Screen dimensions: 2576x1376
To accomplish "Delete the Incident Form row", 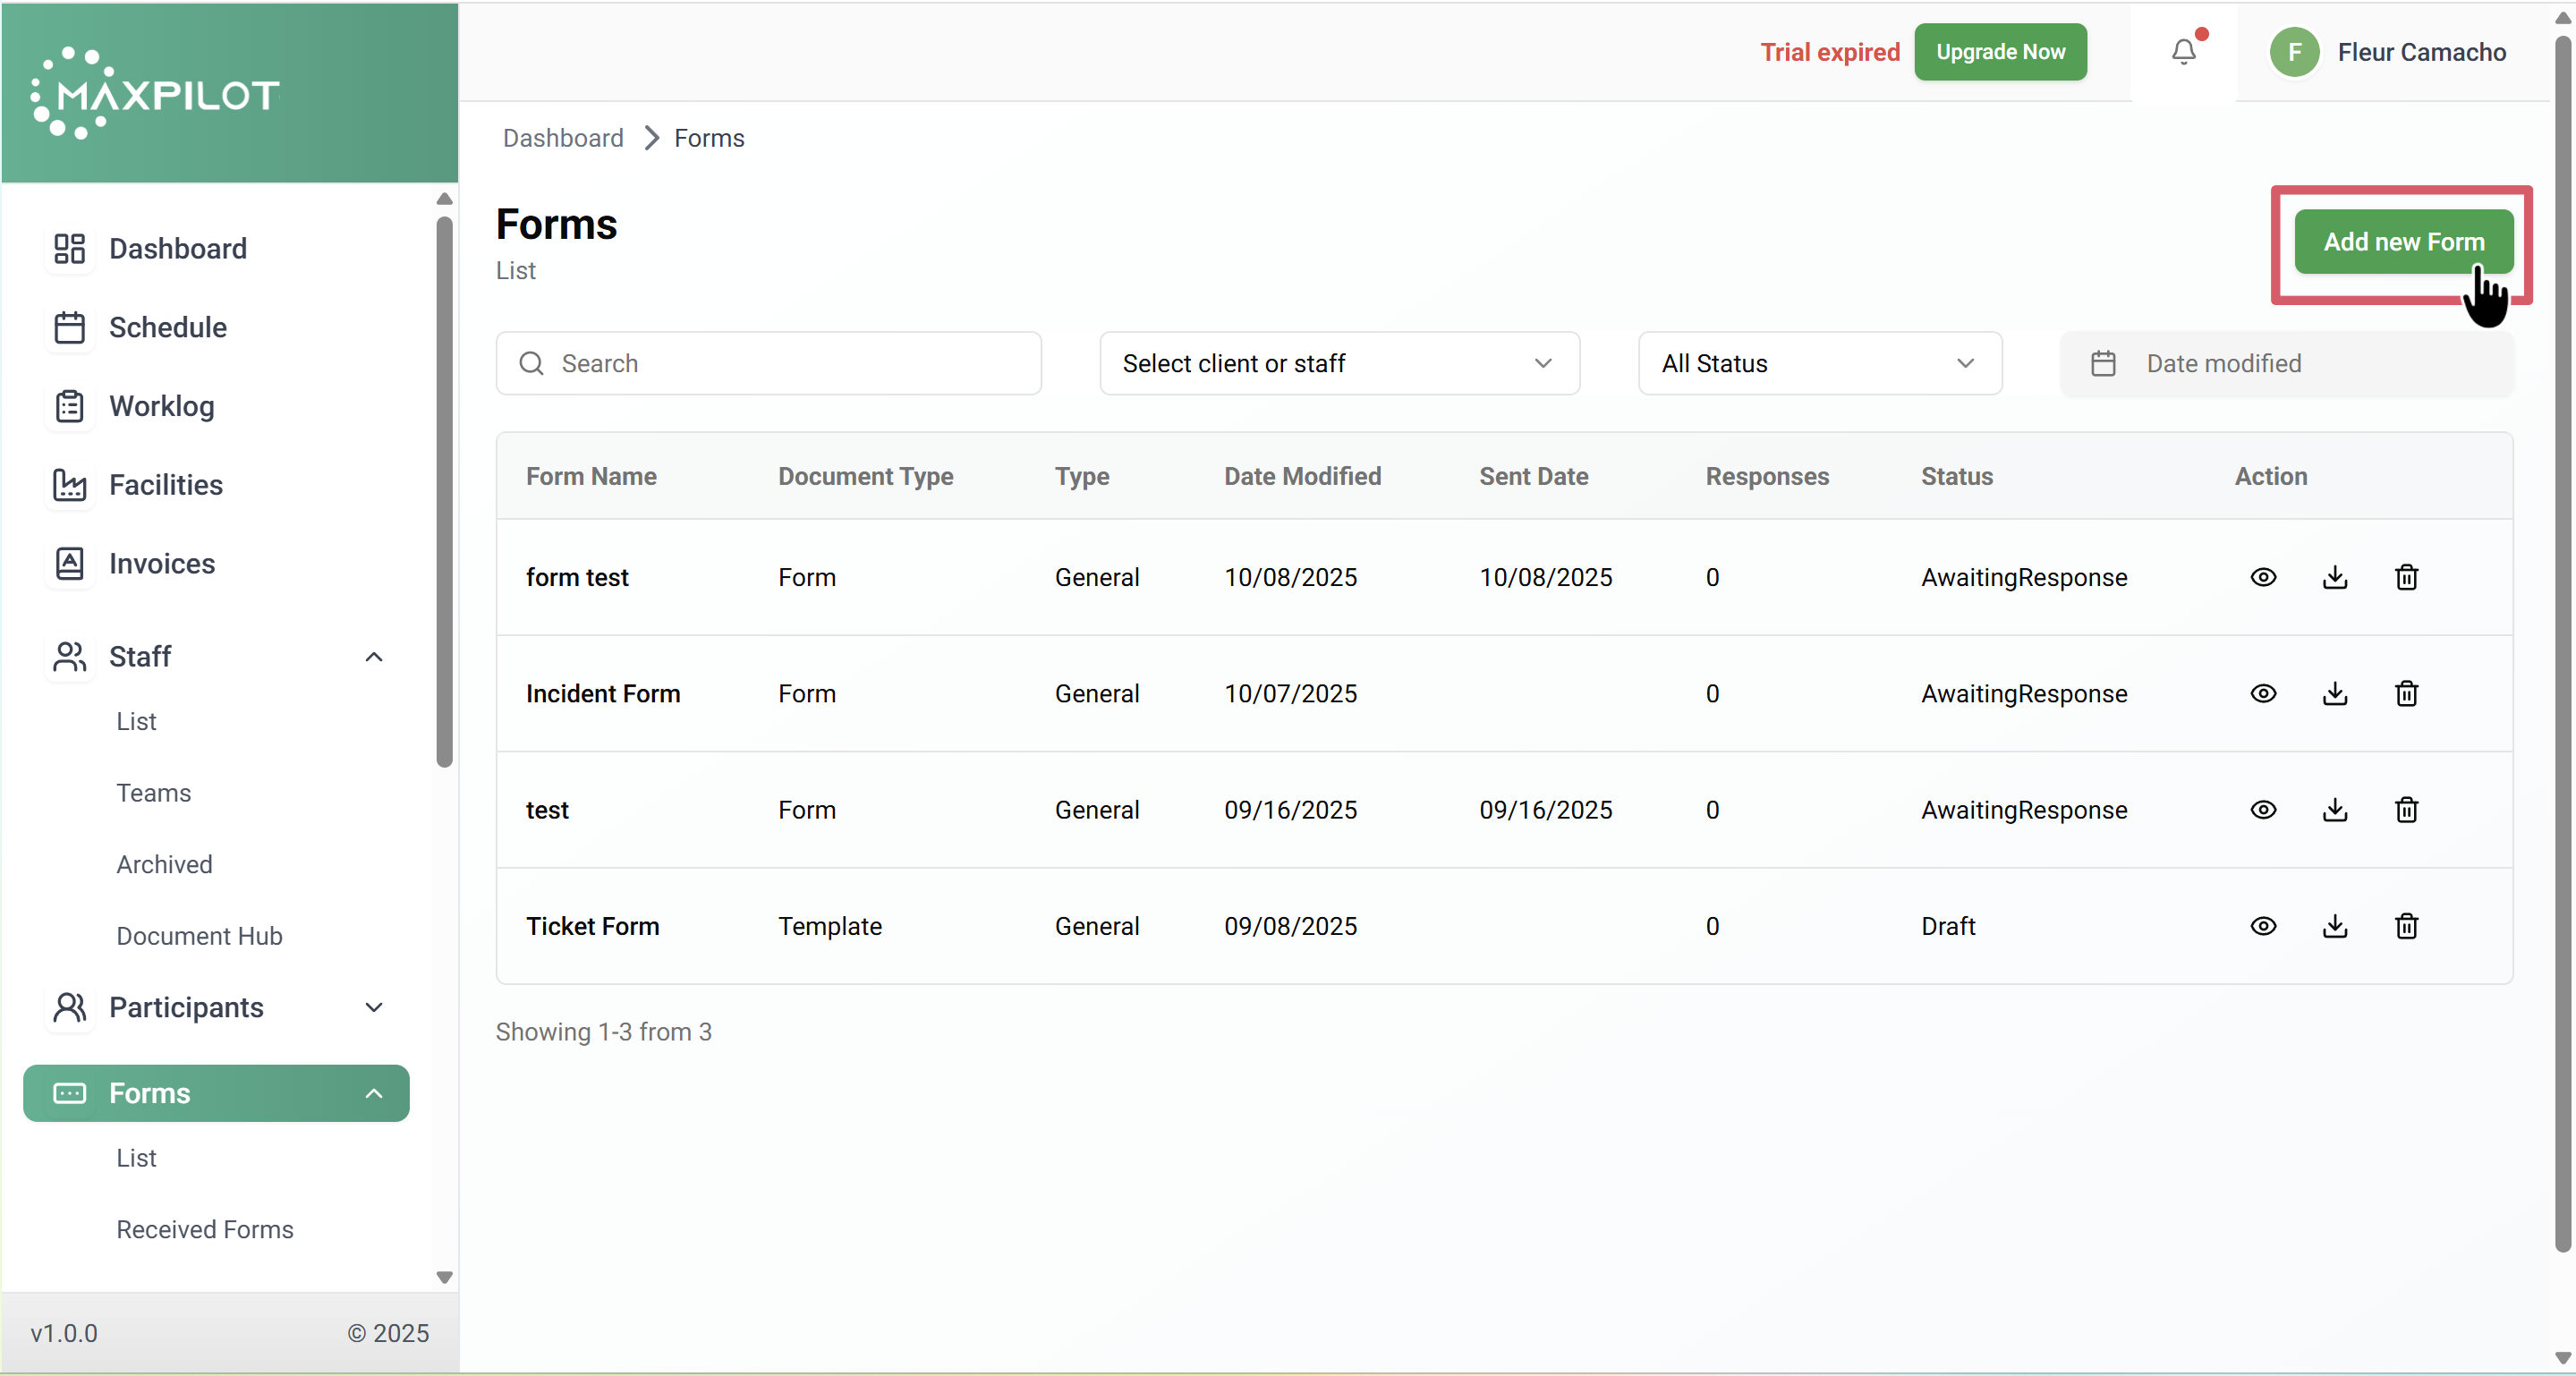I will (2405, 693).
